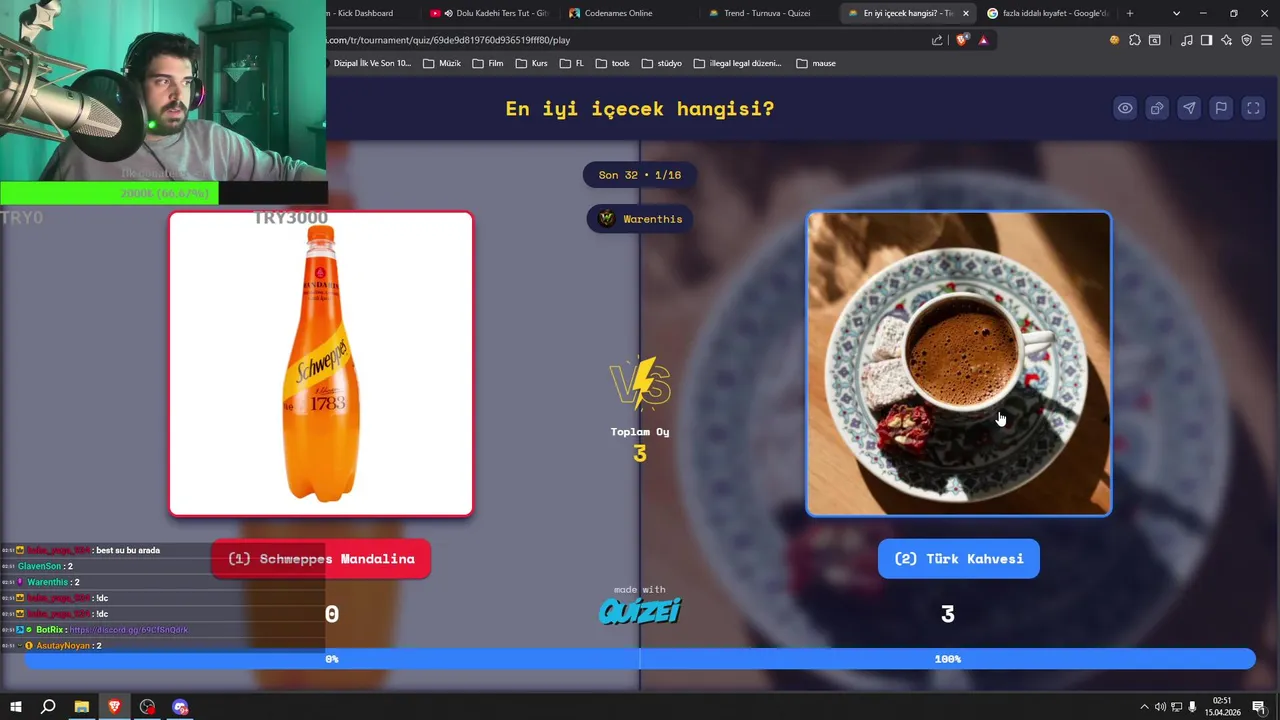This screenshot has height=720, width=1280.
Task: Click the dice random icon in quiz header
Action: point(1157,108)
